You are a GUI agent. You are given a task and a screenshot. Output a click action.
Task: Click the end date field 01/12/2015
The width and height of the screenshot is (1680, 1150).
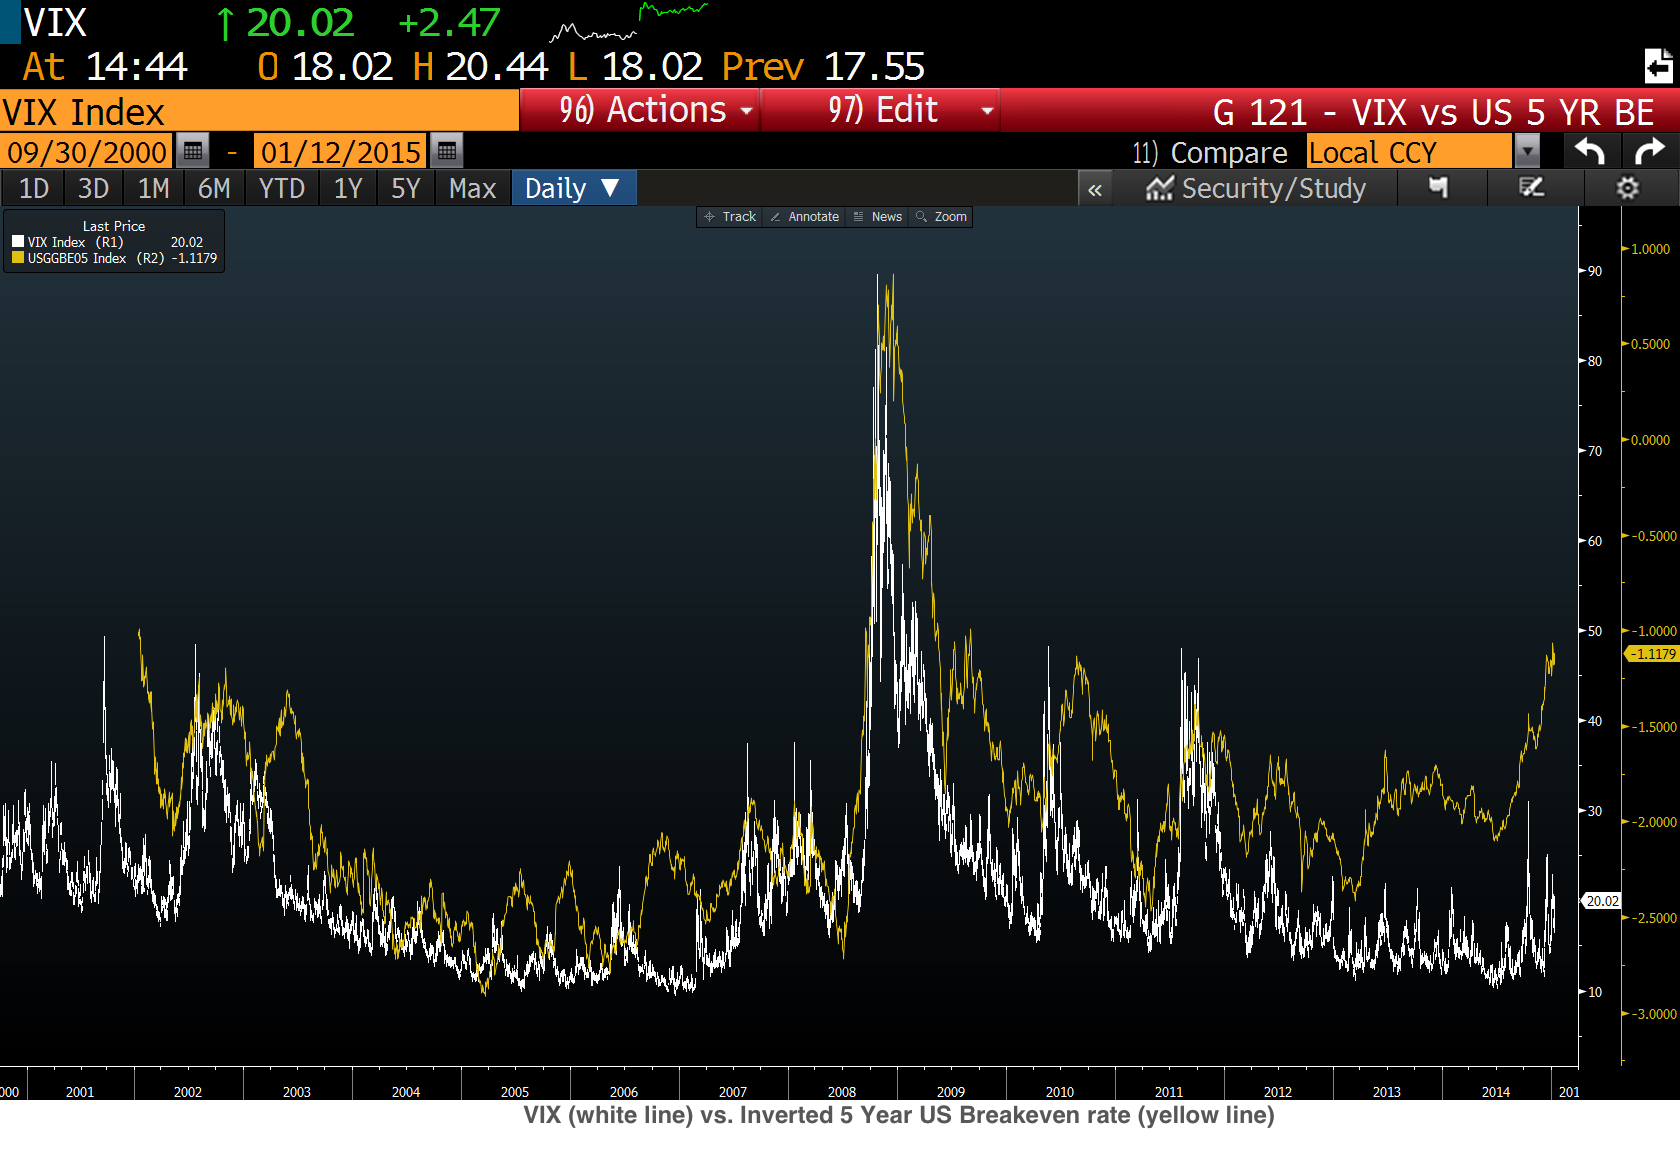click(341, 151)
